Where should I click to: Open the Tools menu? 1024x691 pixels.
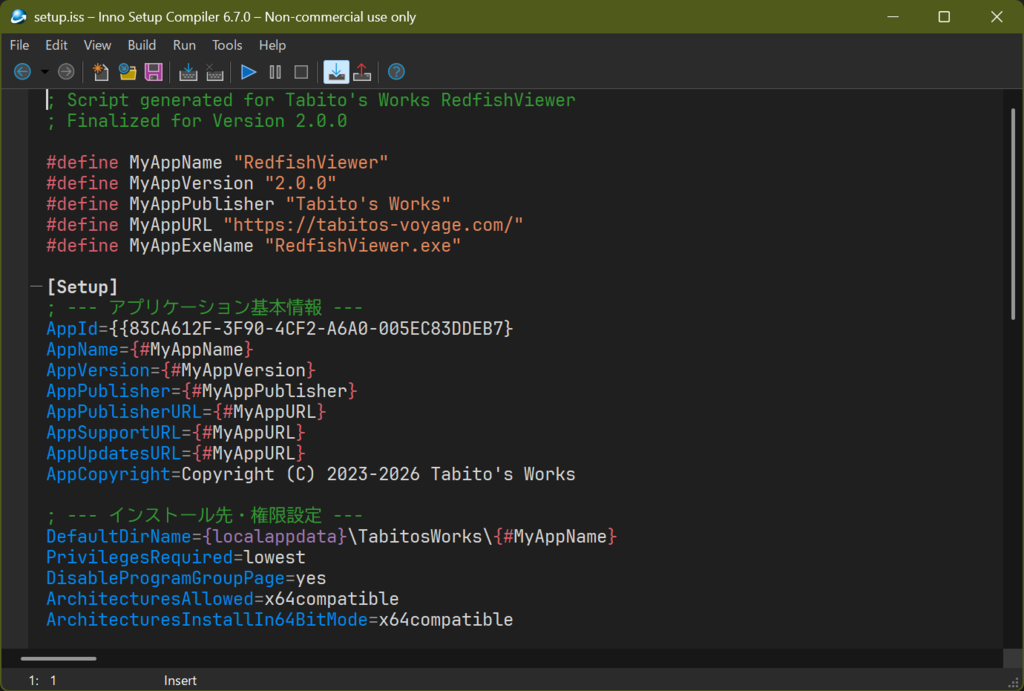(227, 45)
